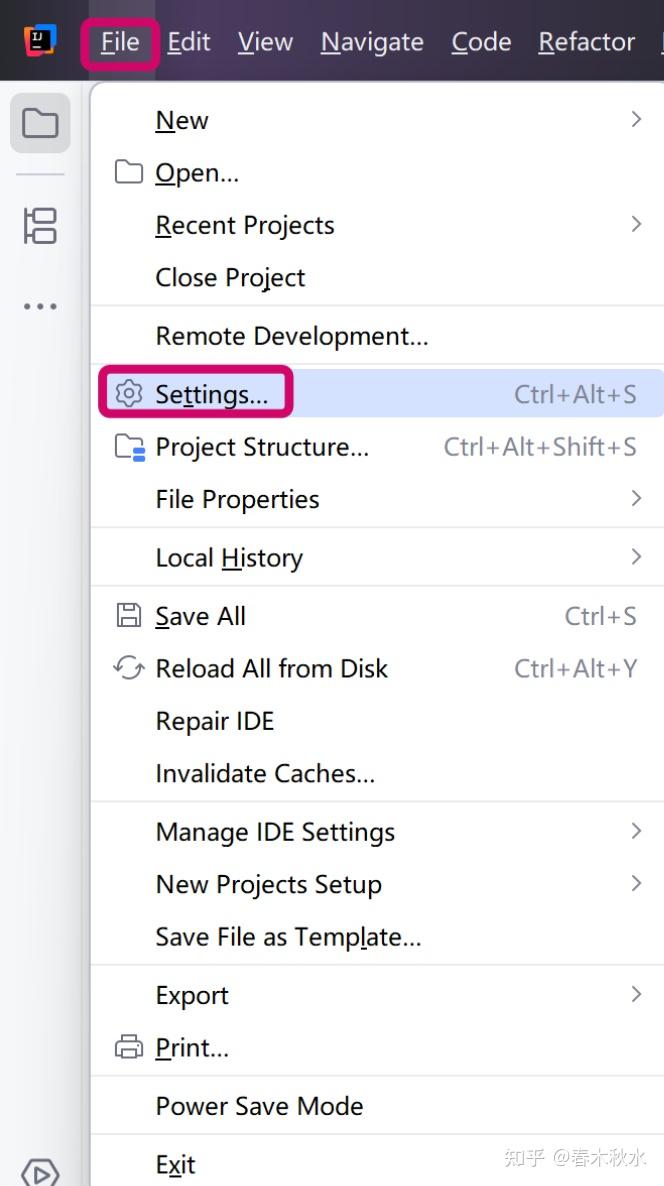The height and width of the screenshot is (1186, 664).
Task: Open the Project tool window folder icon
Action: coord(40,123)
